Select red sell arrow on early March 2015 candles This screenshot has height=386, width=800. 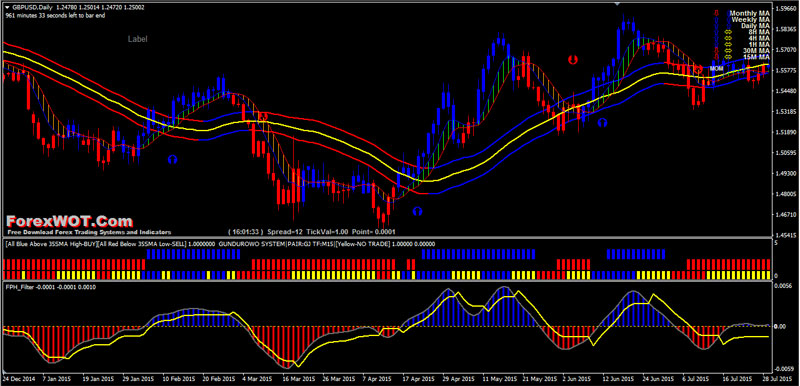263,116
